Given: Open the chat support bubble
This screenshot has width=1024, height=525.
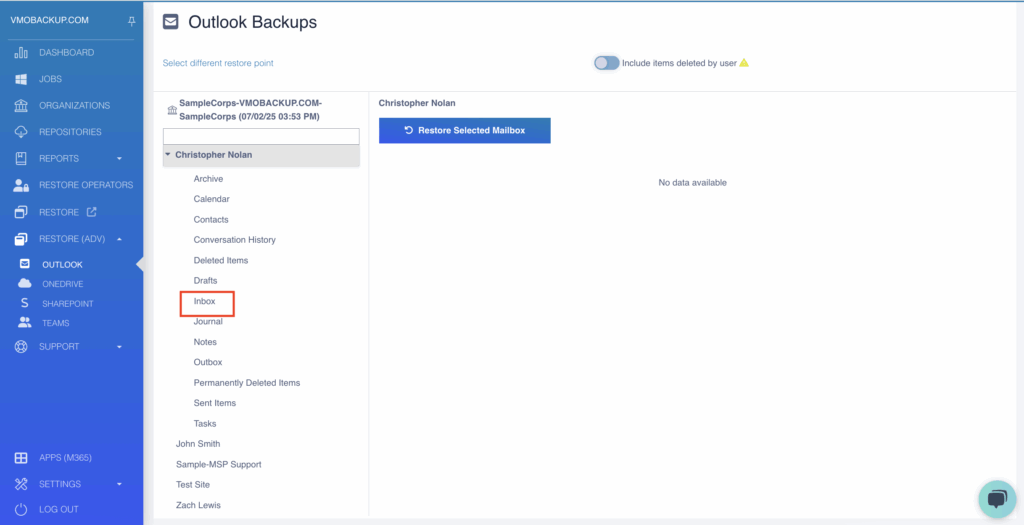Looking at the screenshot, I should (997, 500).
